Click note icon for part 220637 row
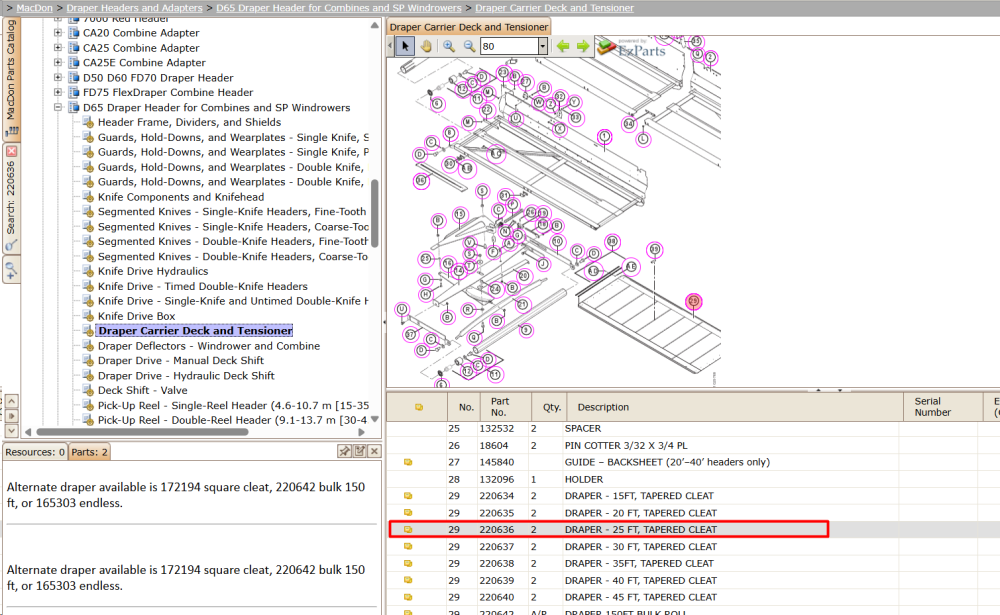1000x615 pixels. point(408,547)
